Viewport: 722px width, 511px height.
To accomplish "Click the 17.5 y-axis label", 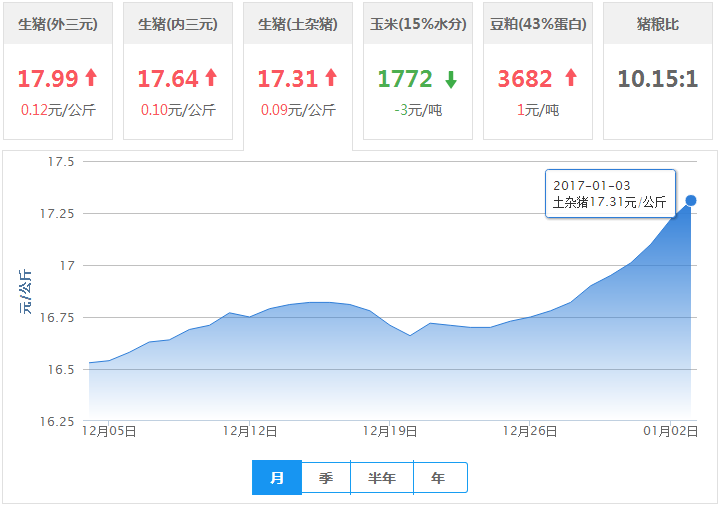I will 61,162.
